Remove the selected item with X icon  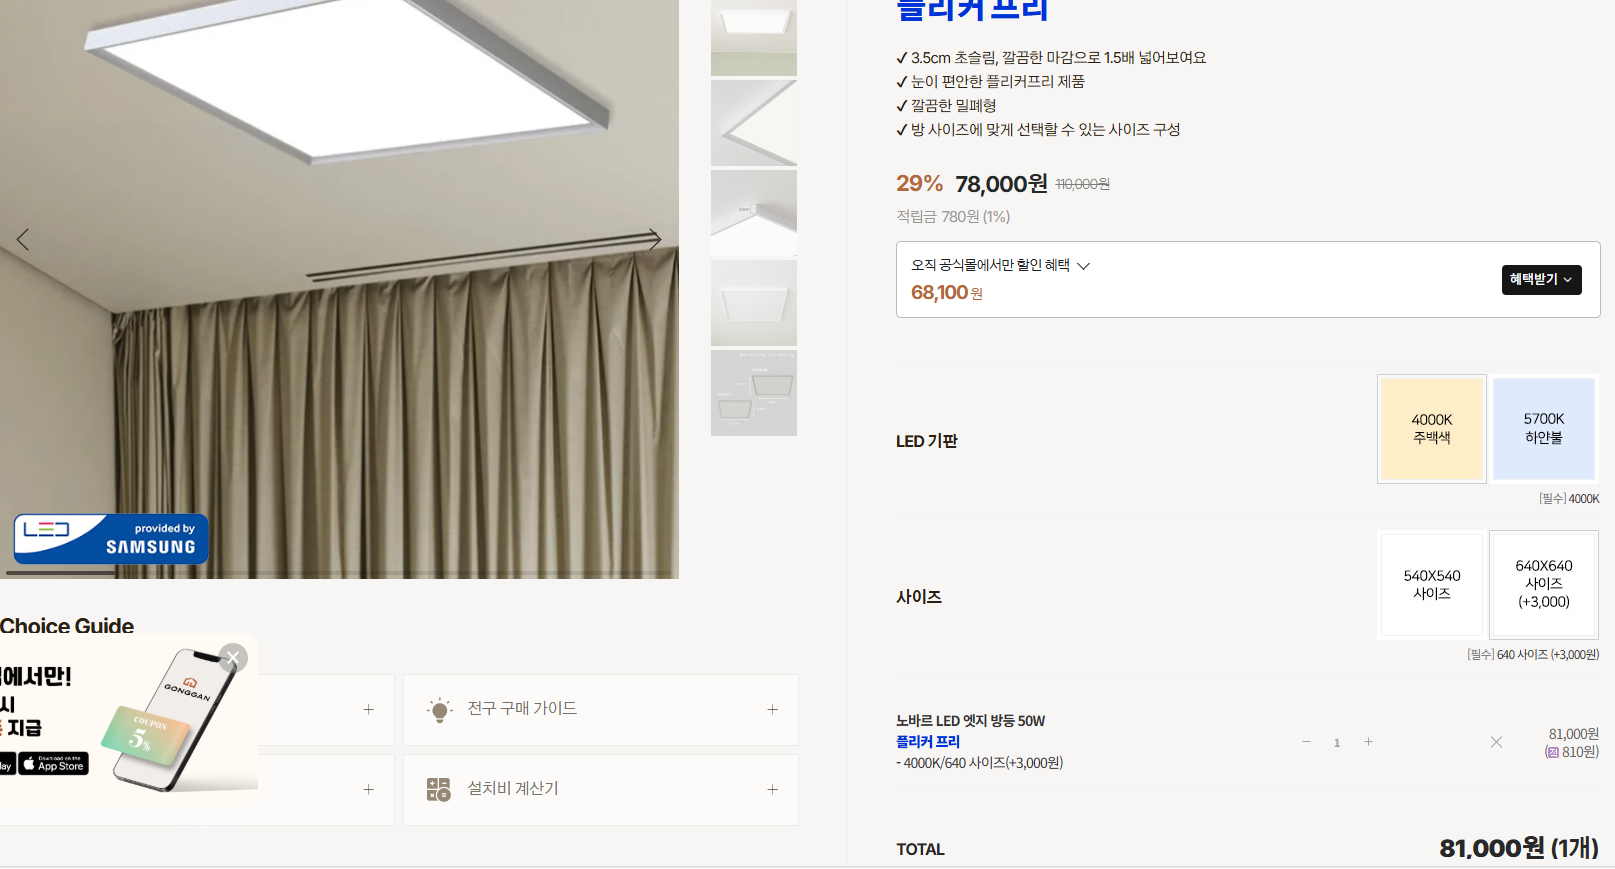tap(1496, 742)
